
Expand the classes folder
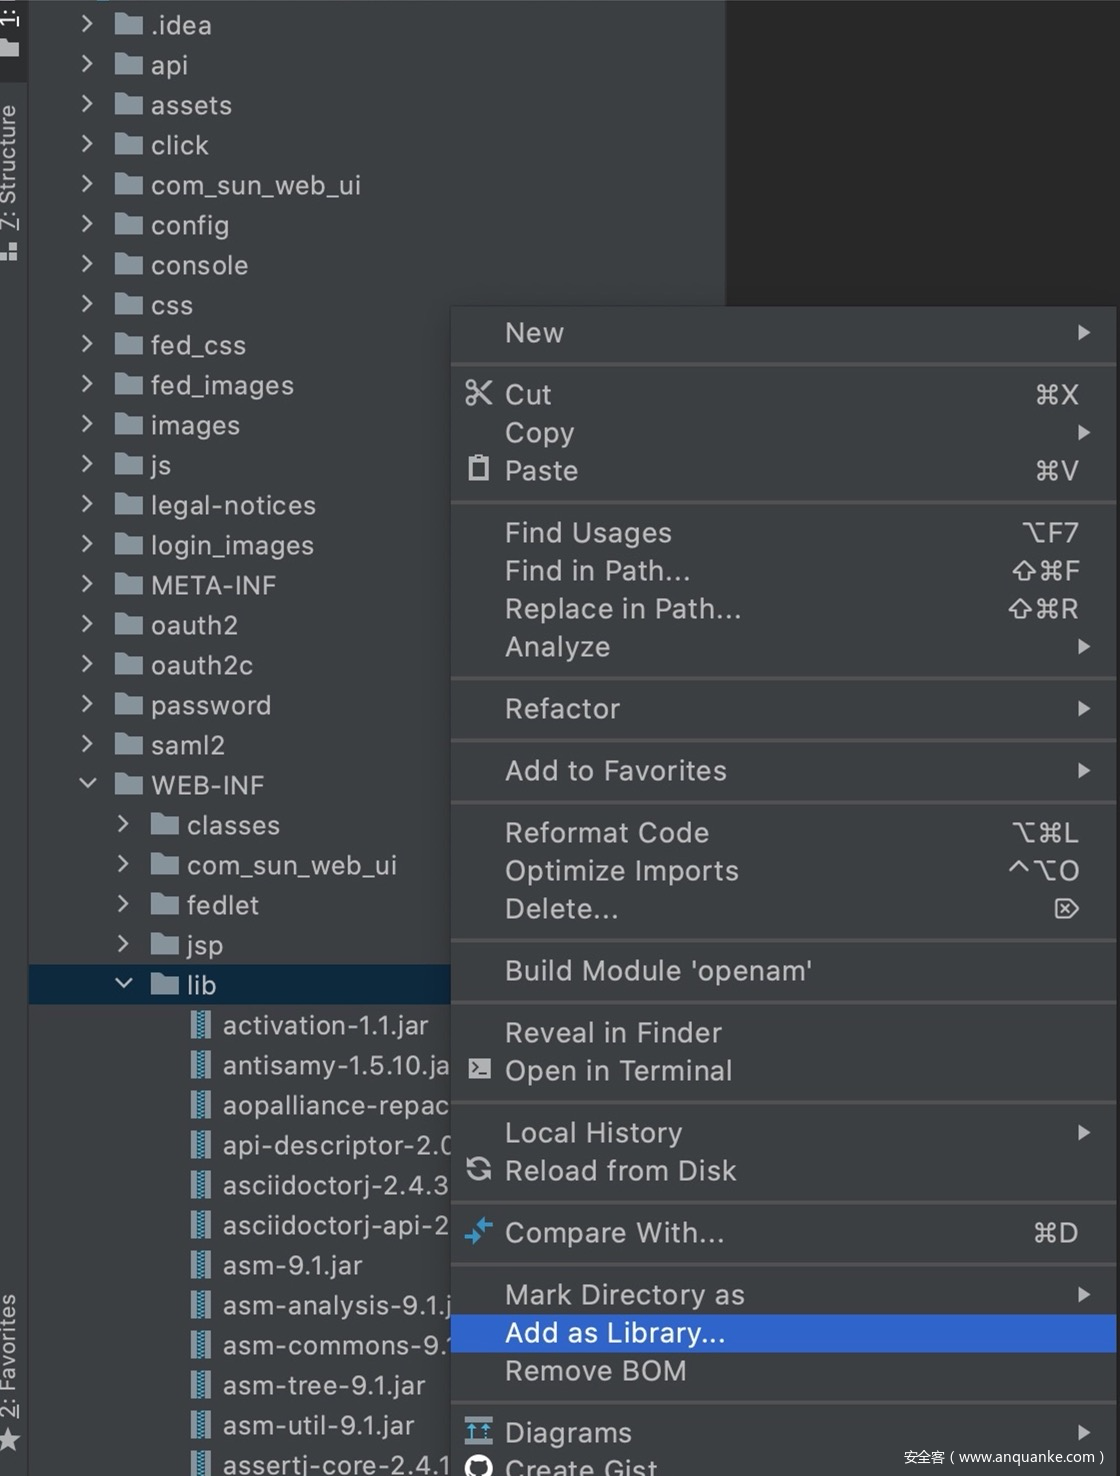(x=124, y=824)
